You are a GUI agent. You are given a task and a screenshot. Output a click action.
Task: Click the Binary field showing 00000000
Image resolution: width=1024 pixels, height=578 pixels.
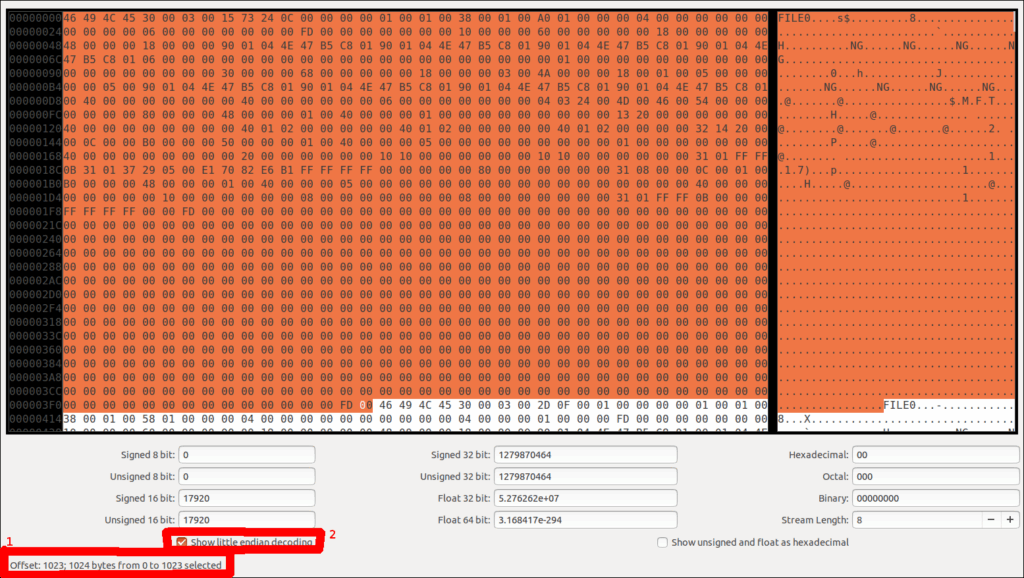[935, 498]
